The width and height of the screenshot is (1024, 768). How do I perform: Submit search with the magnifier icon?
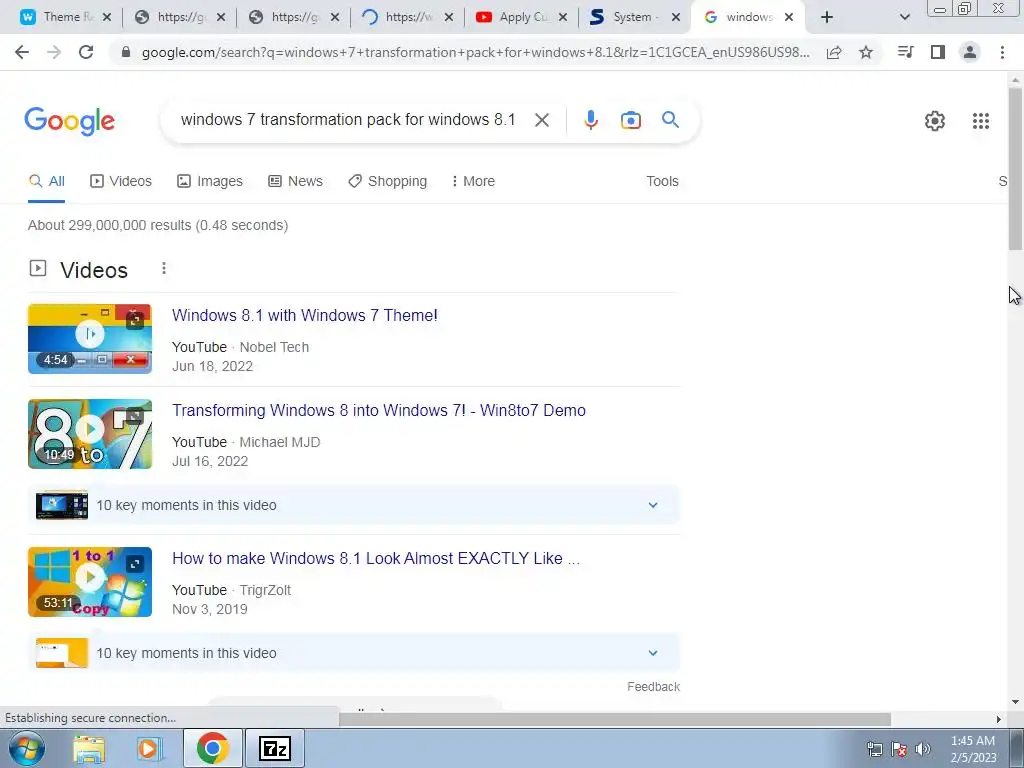[670, 120]
